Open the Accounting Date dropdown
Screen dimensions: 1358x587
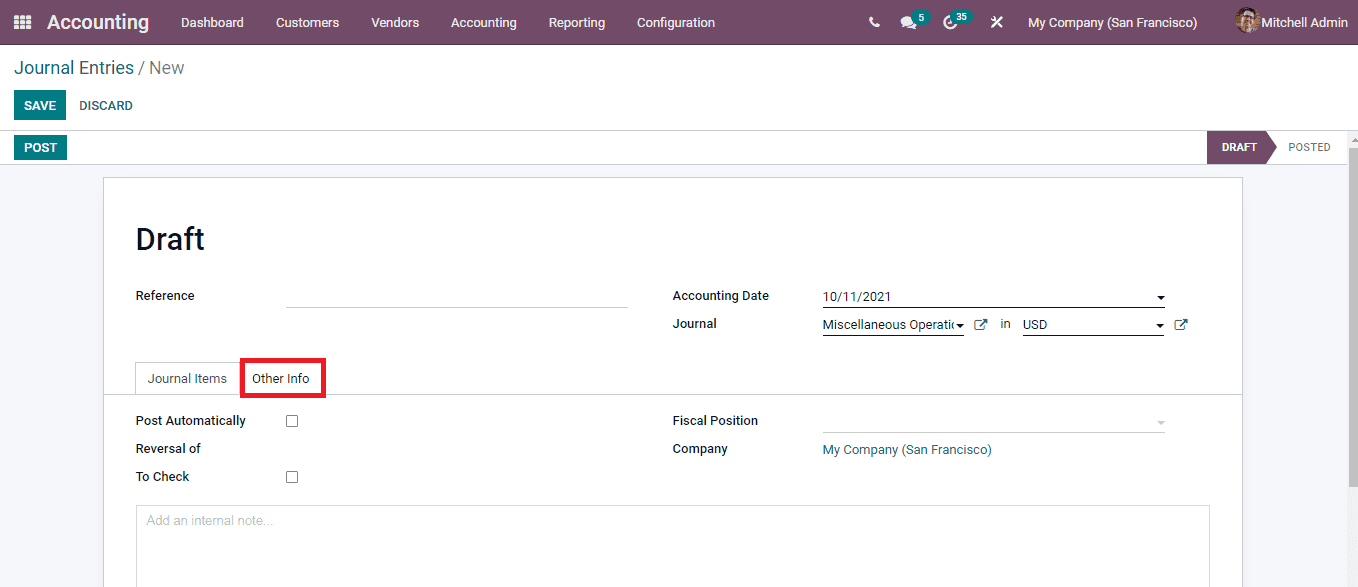click(1159, 297)
